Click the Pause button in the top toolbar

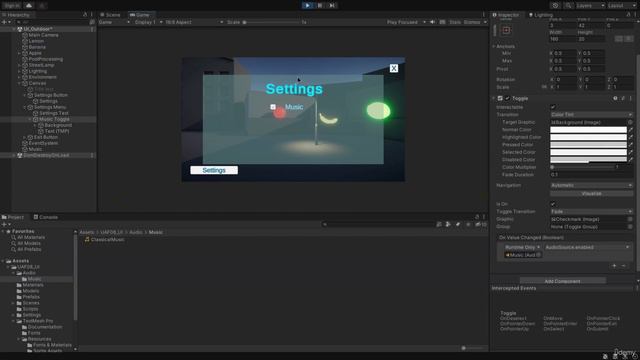tap(320, 5)
